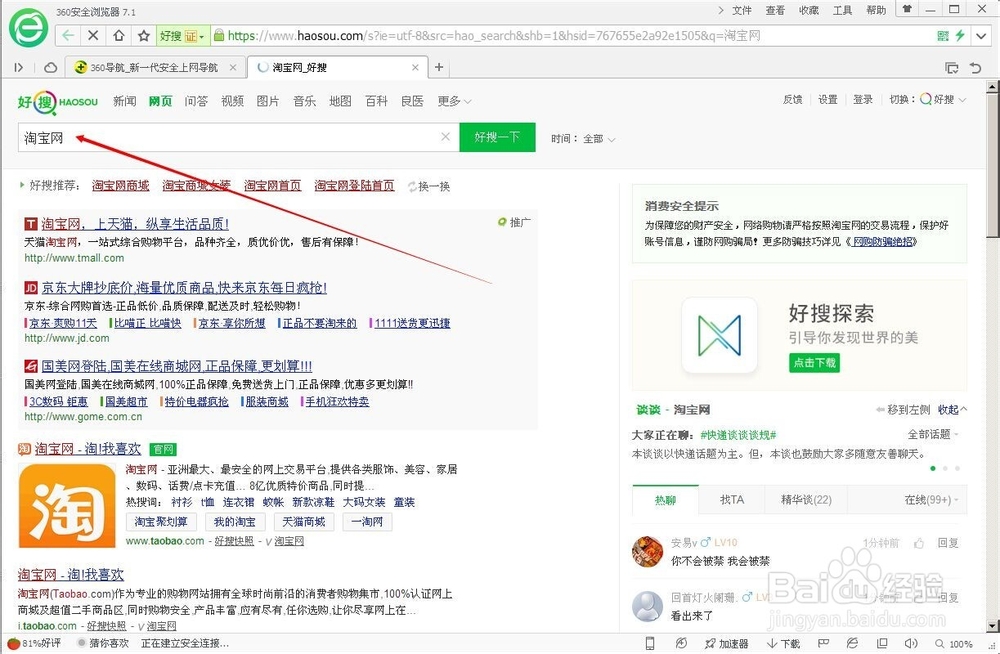Open the 查看 menu
This screenshot has width=1000, height=654.
pyautogui.click(x=776, y=10)
